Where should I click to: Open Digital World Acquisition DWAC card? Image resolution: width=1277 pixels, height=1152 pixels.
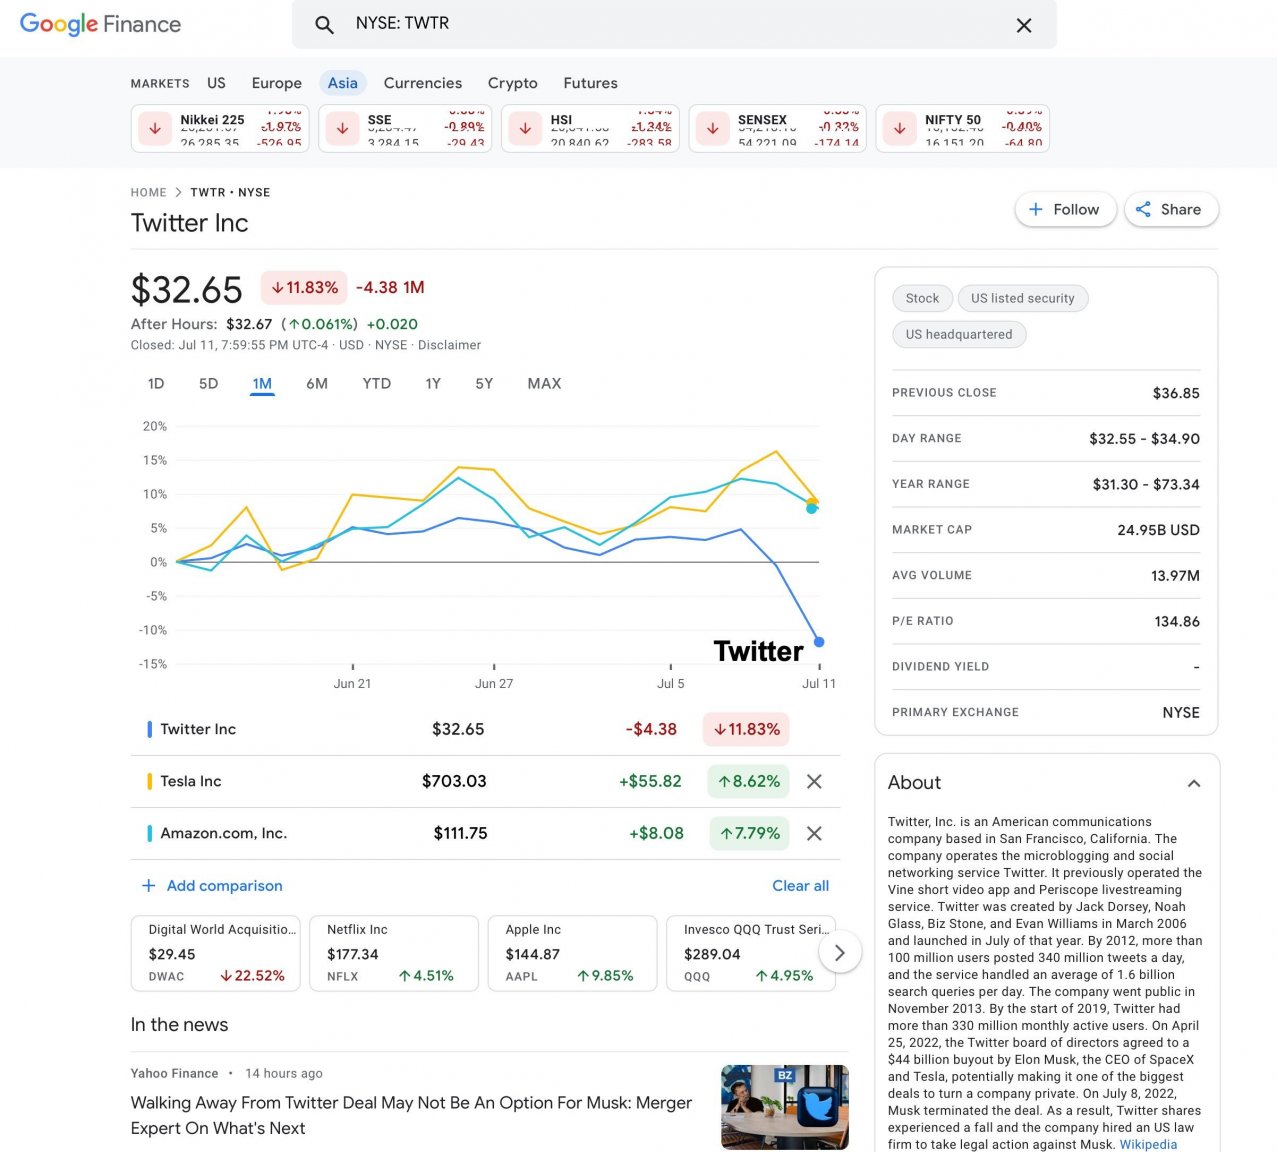coord(216,953)
